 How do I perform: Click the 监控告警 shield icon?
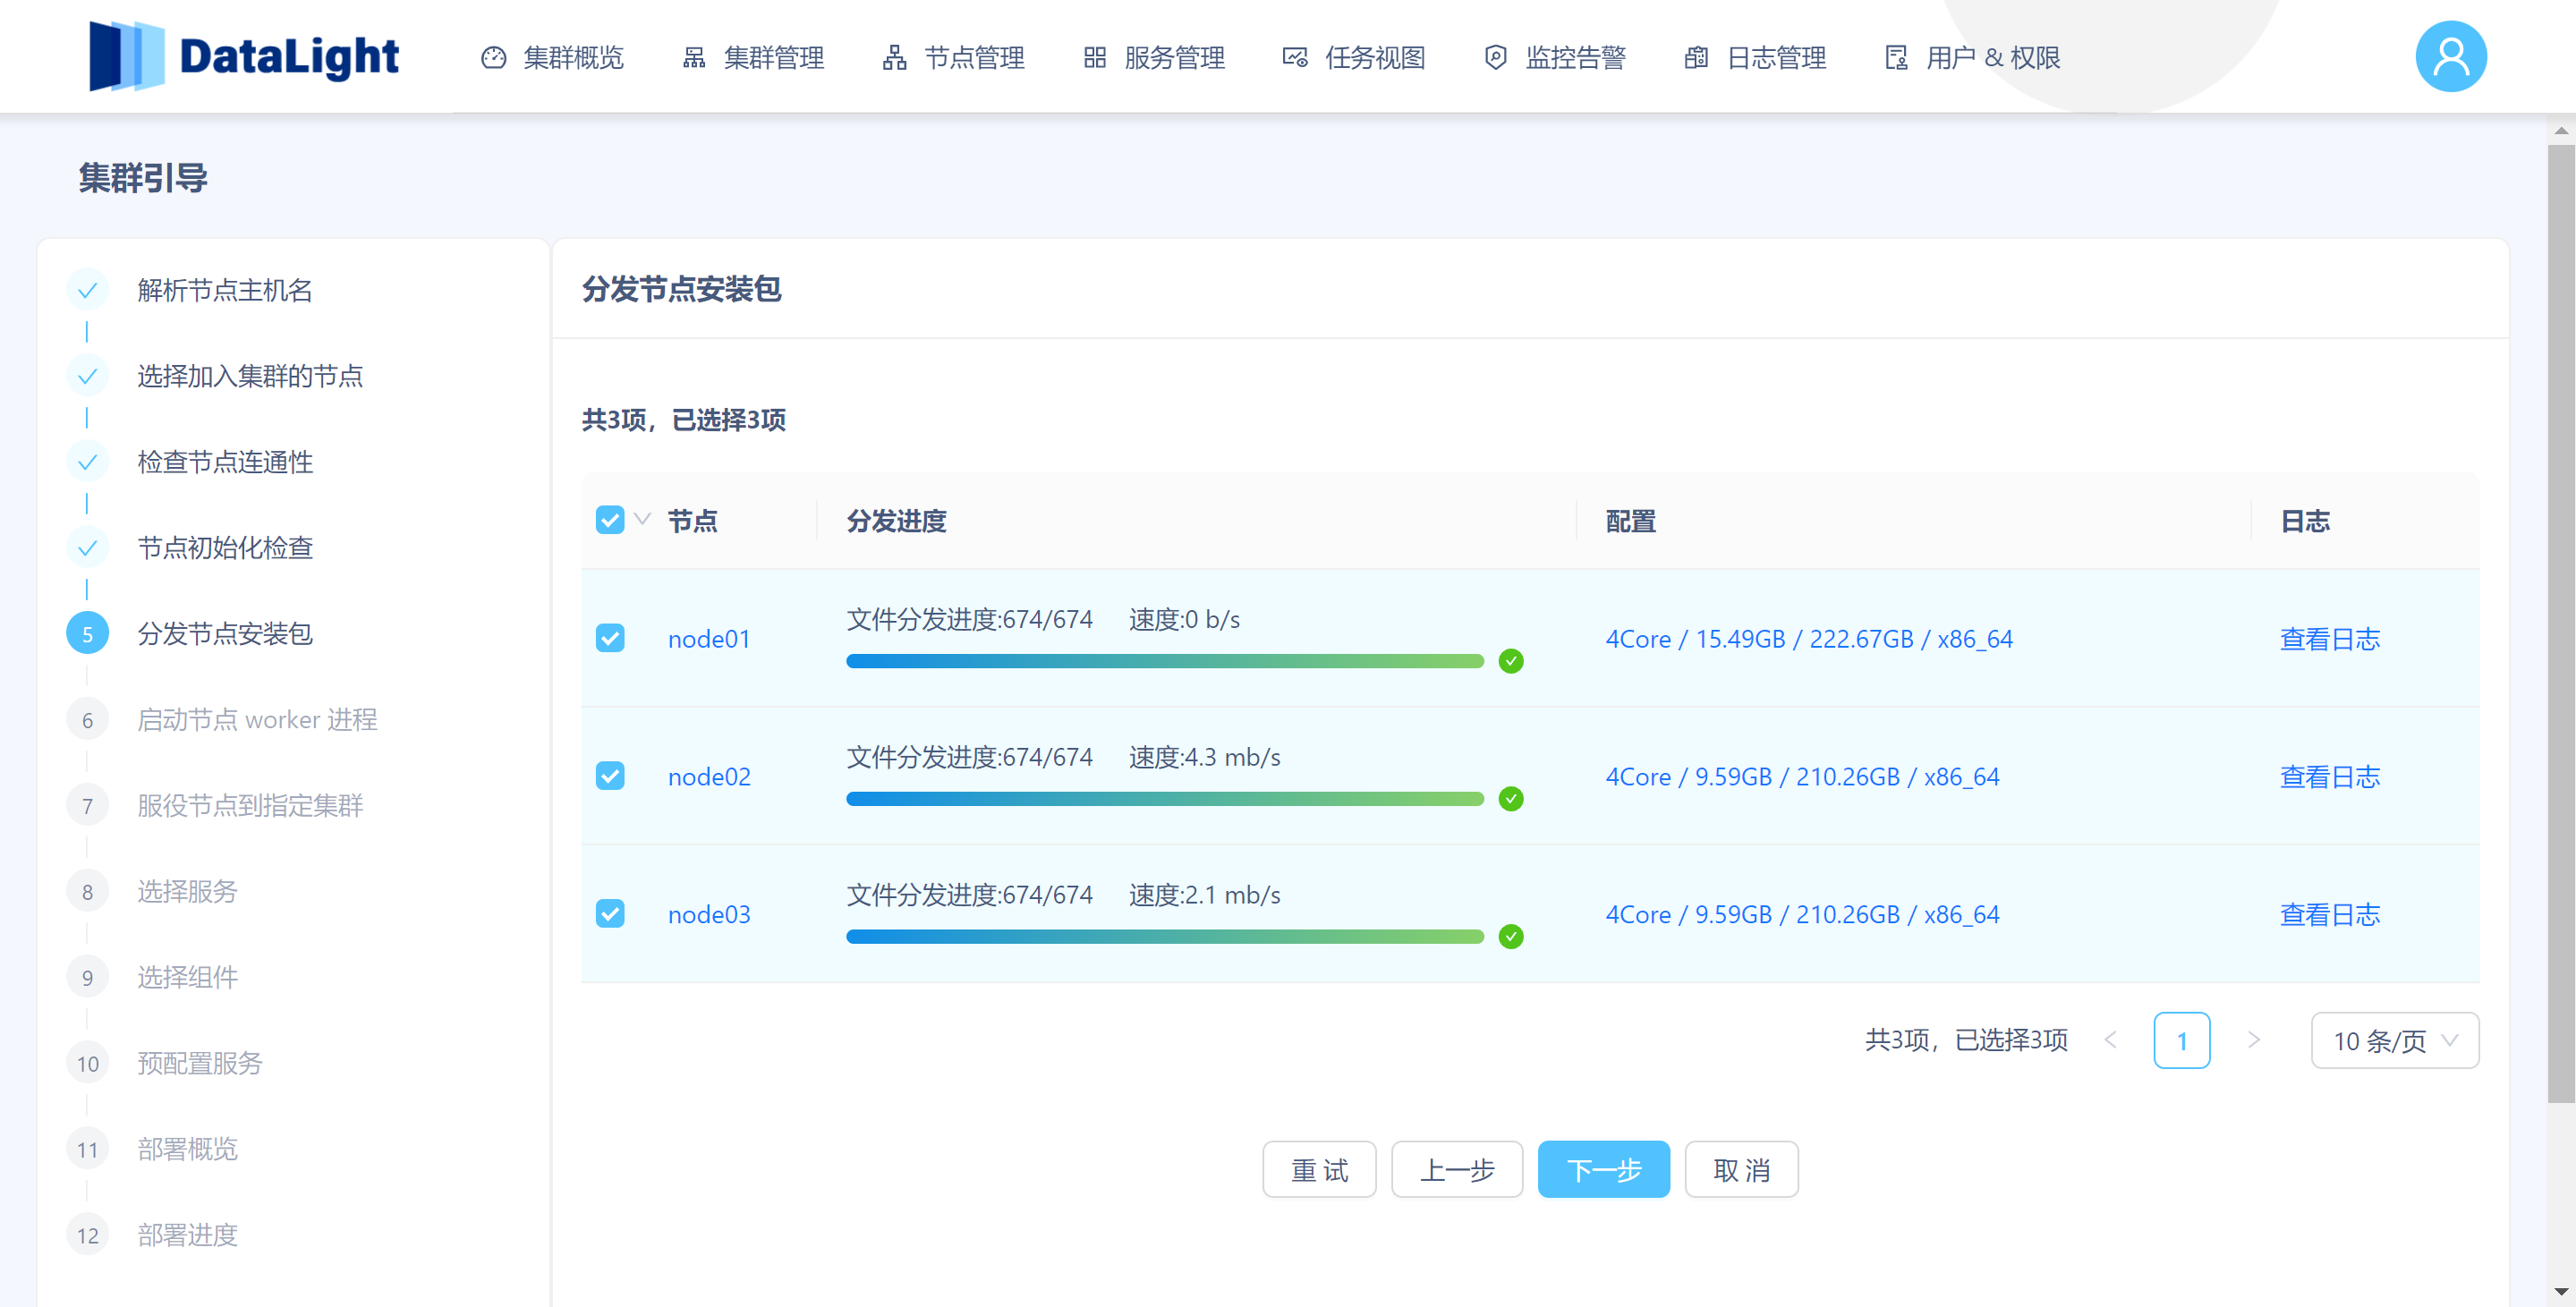[1496, 58]
